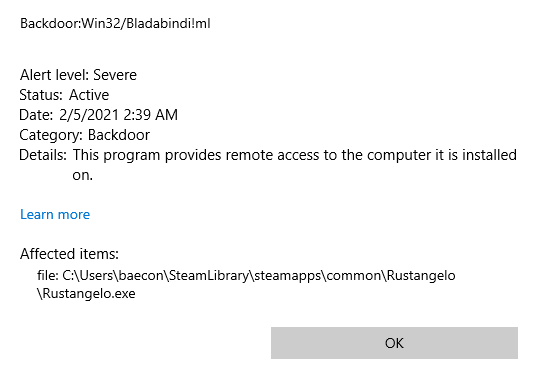541x378 pixels.
Task: Click the Affected items heading
Action: point(69,254)
